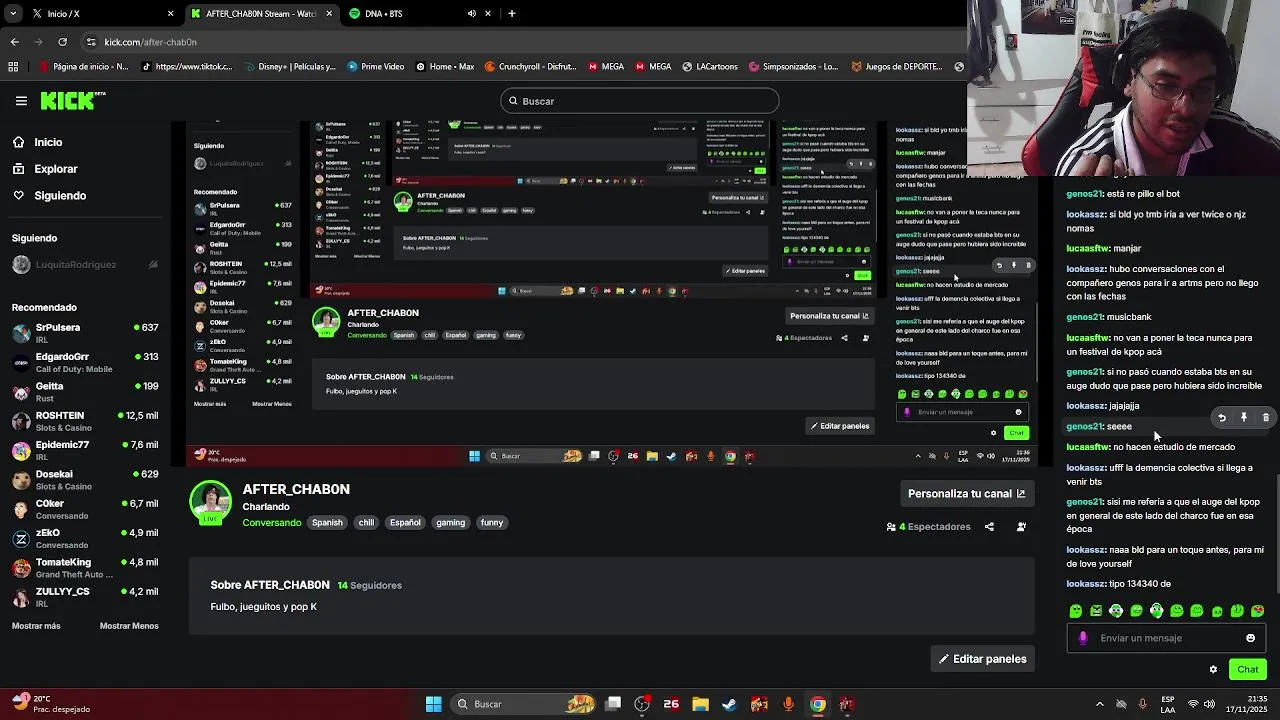1280x720 pixels.
Task: Click the Spanish tag
Action: tap(327, 522)
